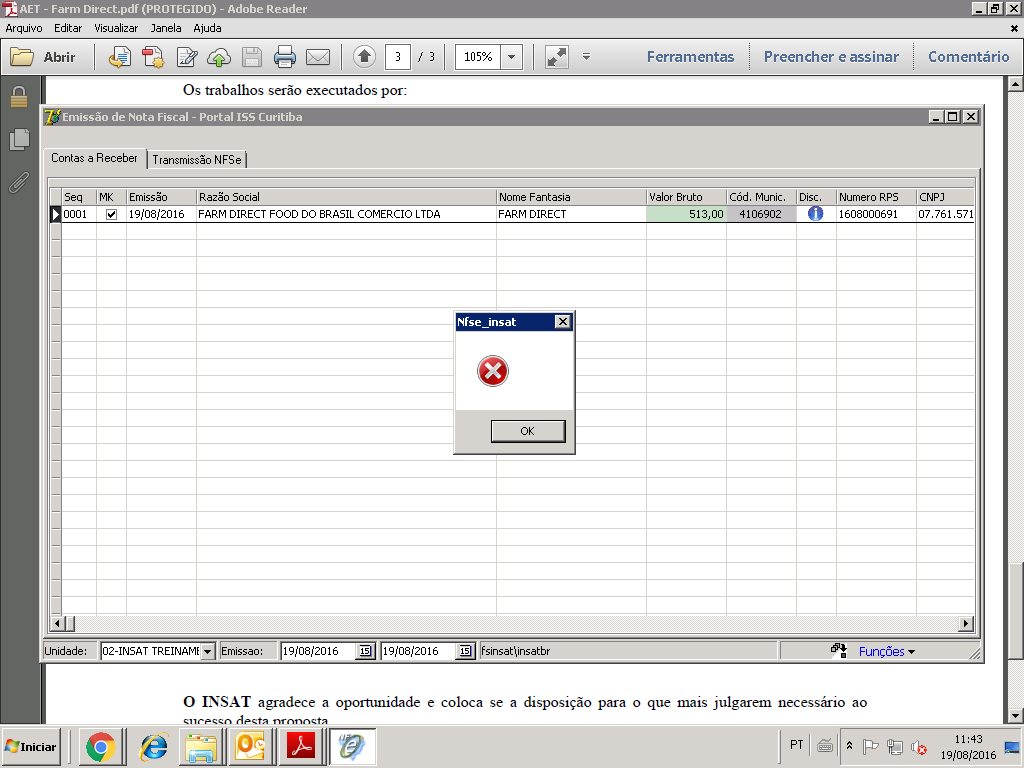1024x768 pixels.
Task: Click the save floppy disk icon
Action: [251, 57]
